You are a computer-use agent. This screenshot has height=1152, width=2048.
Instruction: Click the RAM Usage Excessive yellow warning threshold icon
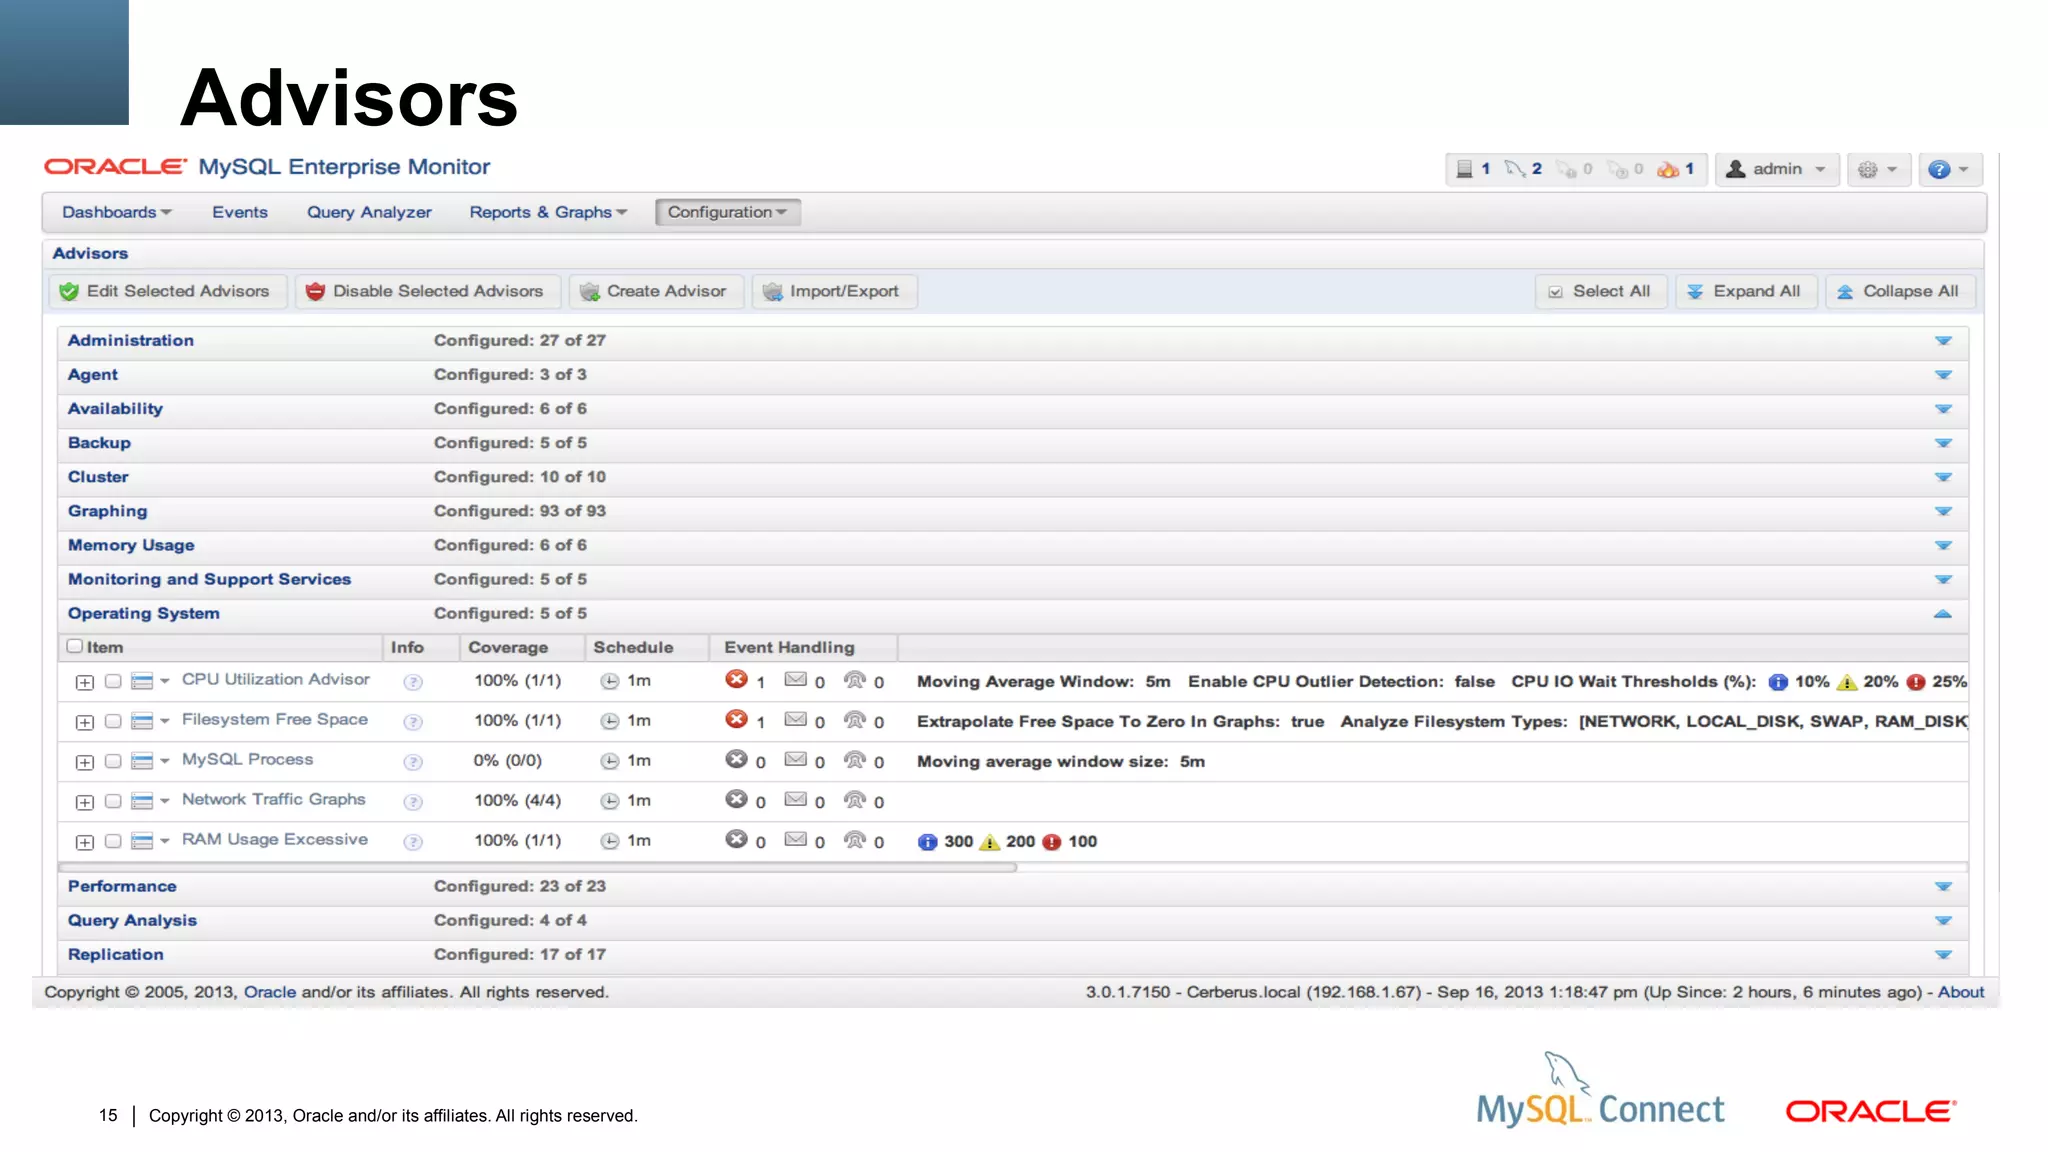pos(989,842)
